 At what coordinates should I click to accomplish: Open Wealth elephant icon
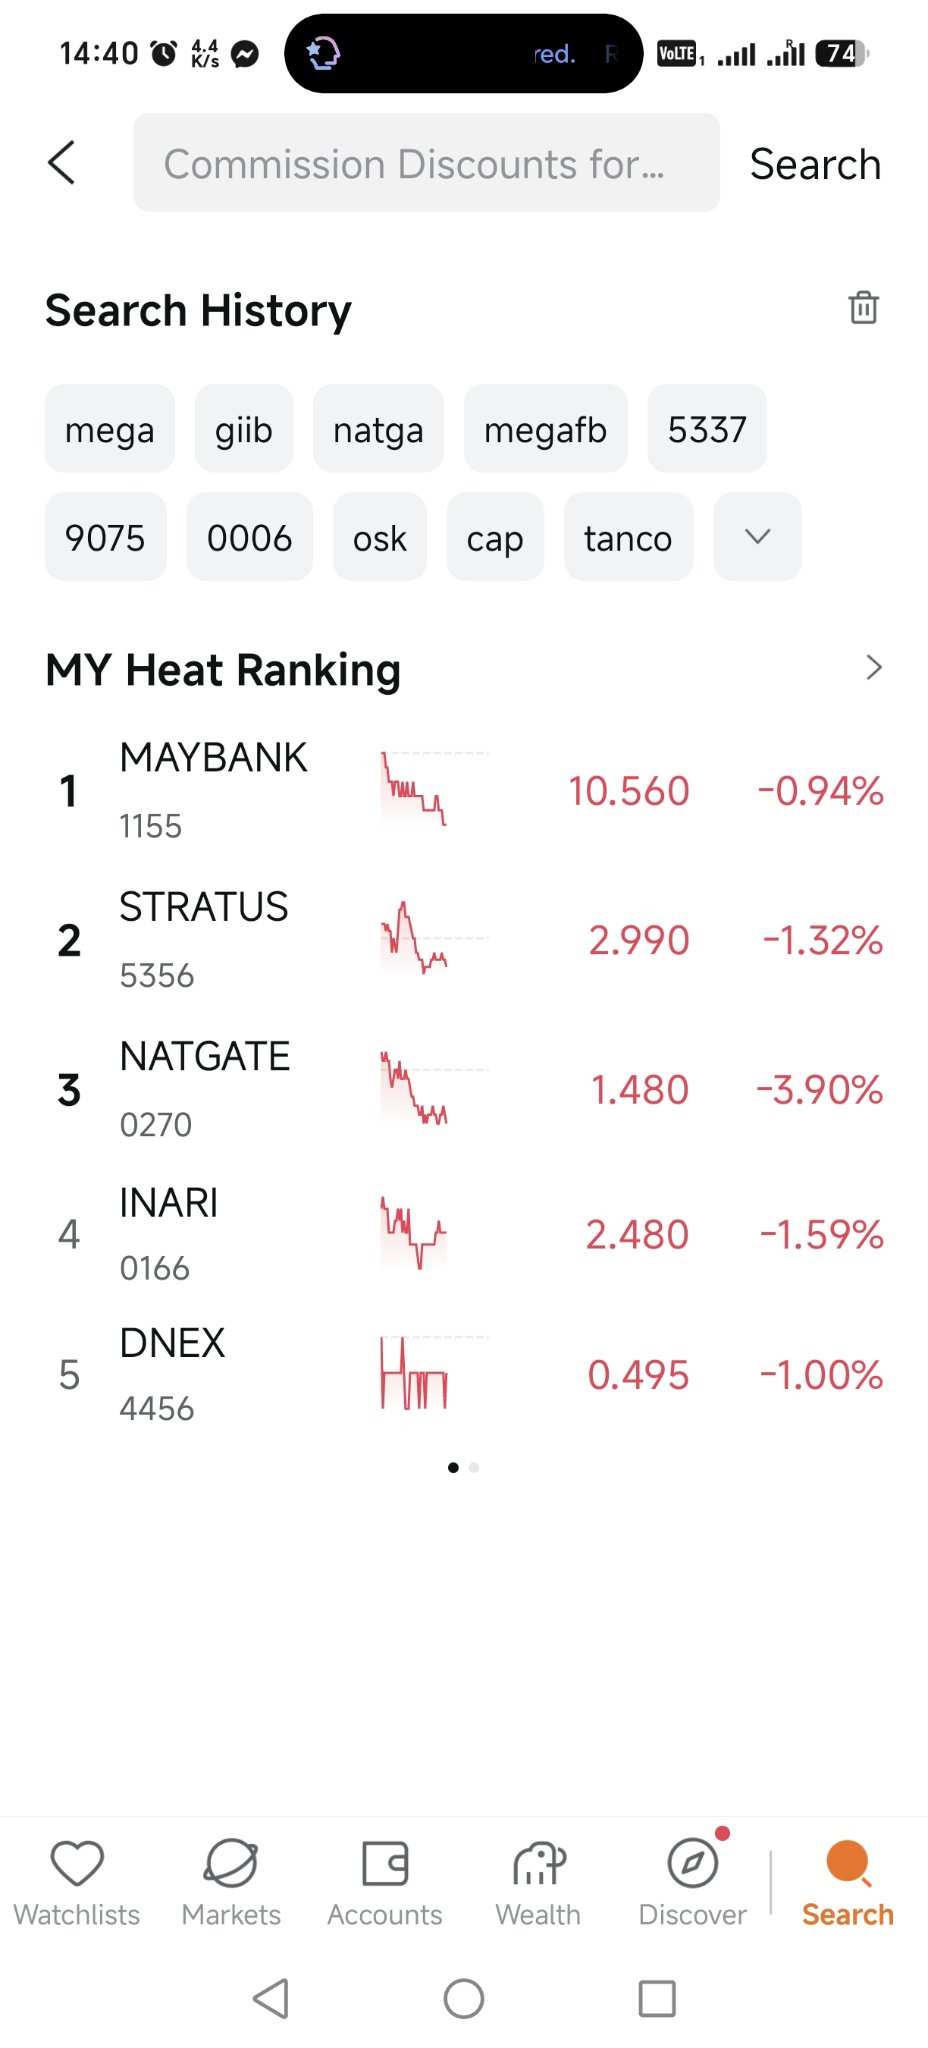coord(539,1863)
